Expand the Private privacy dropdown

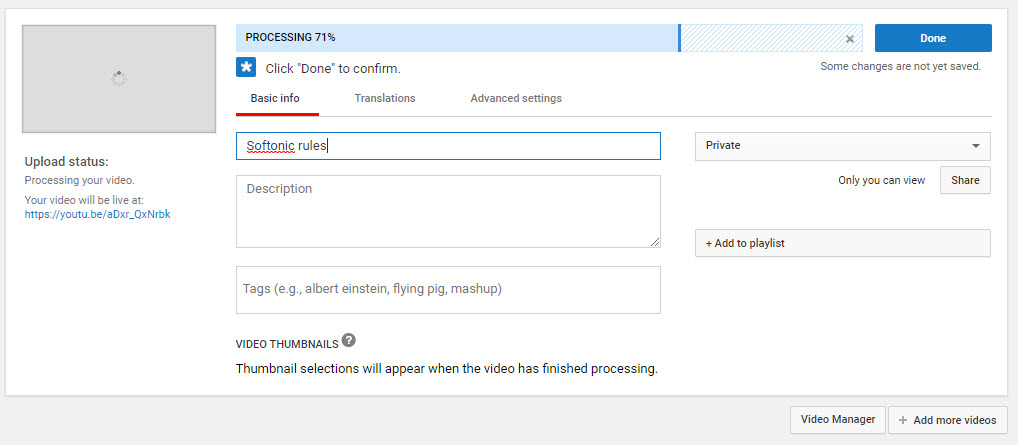pos(842,146)
